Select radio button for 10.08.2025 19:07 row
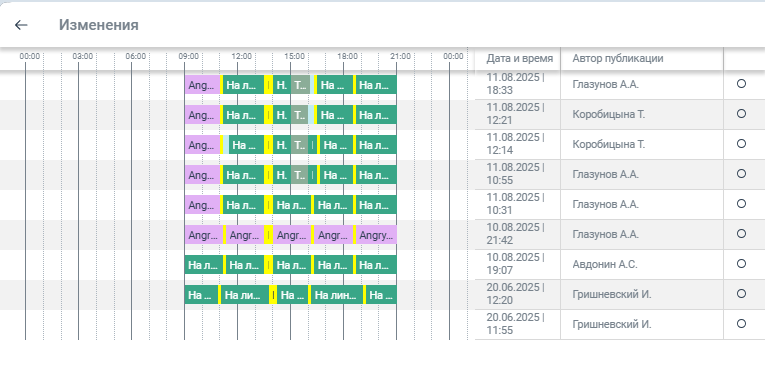Image resolution: width=765 pixels, height=371 pixels. 741,264
